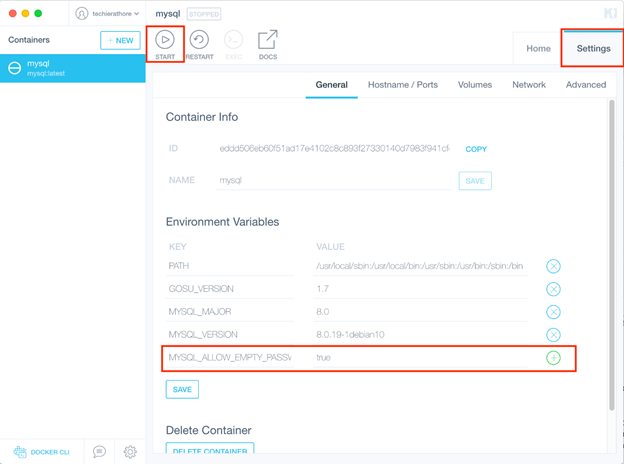Remove the MYSQL_MAJOR variable
Viewport: 624px width, 464px height.
[553, 312]
